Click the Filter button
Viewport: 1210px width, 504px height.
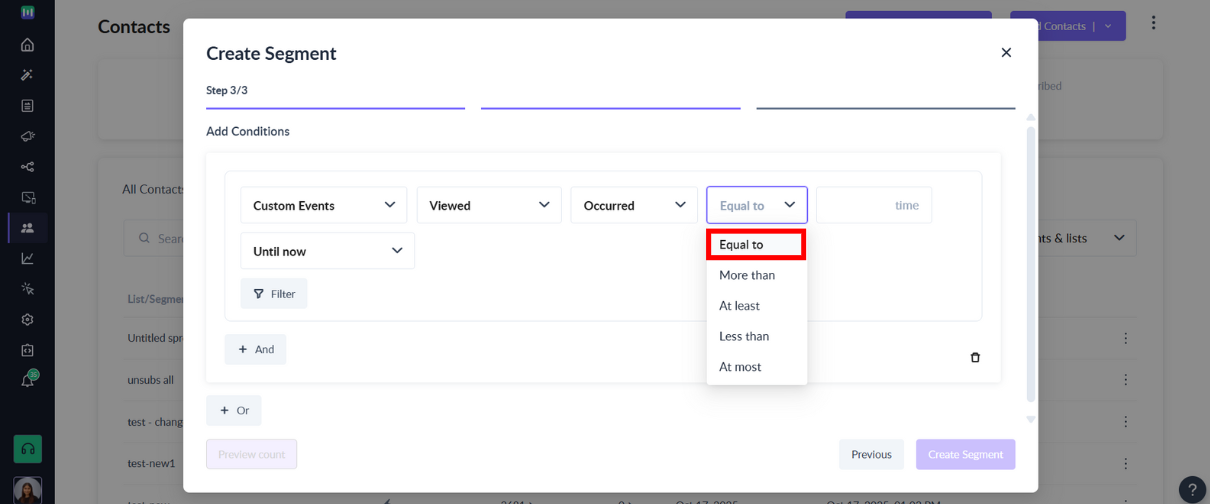click(x=274, y=294)
